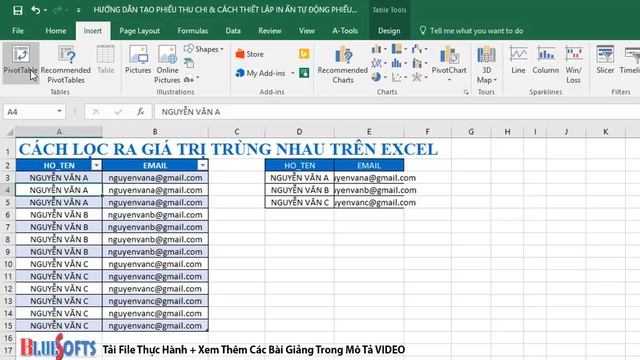Select row 10 header
The image size is (640, 360).
click(8, 264)
